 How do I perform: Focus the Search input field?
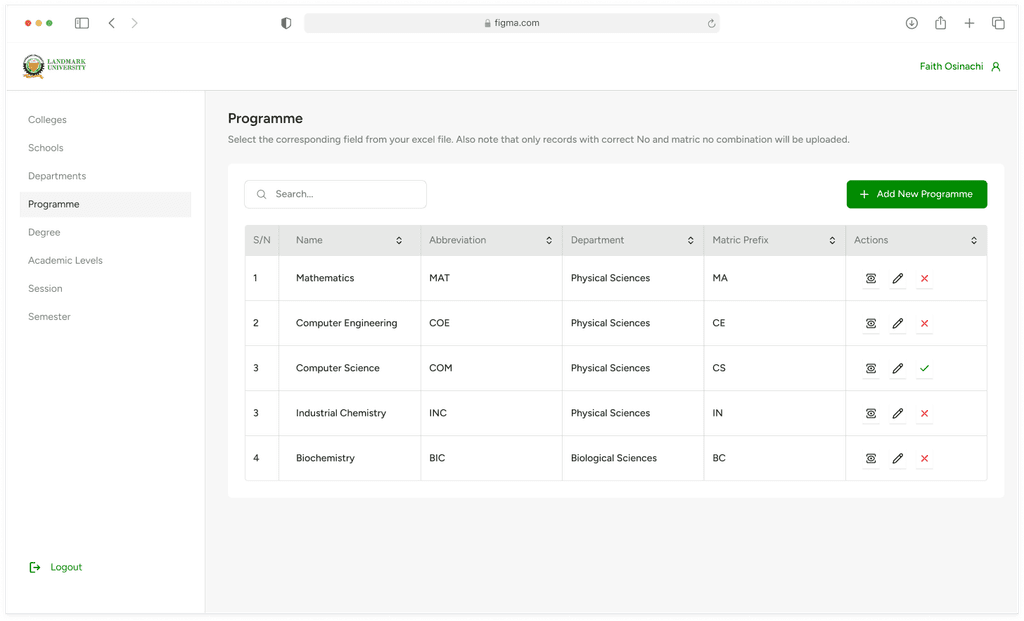(335, 194)
